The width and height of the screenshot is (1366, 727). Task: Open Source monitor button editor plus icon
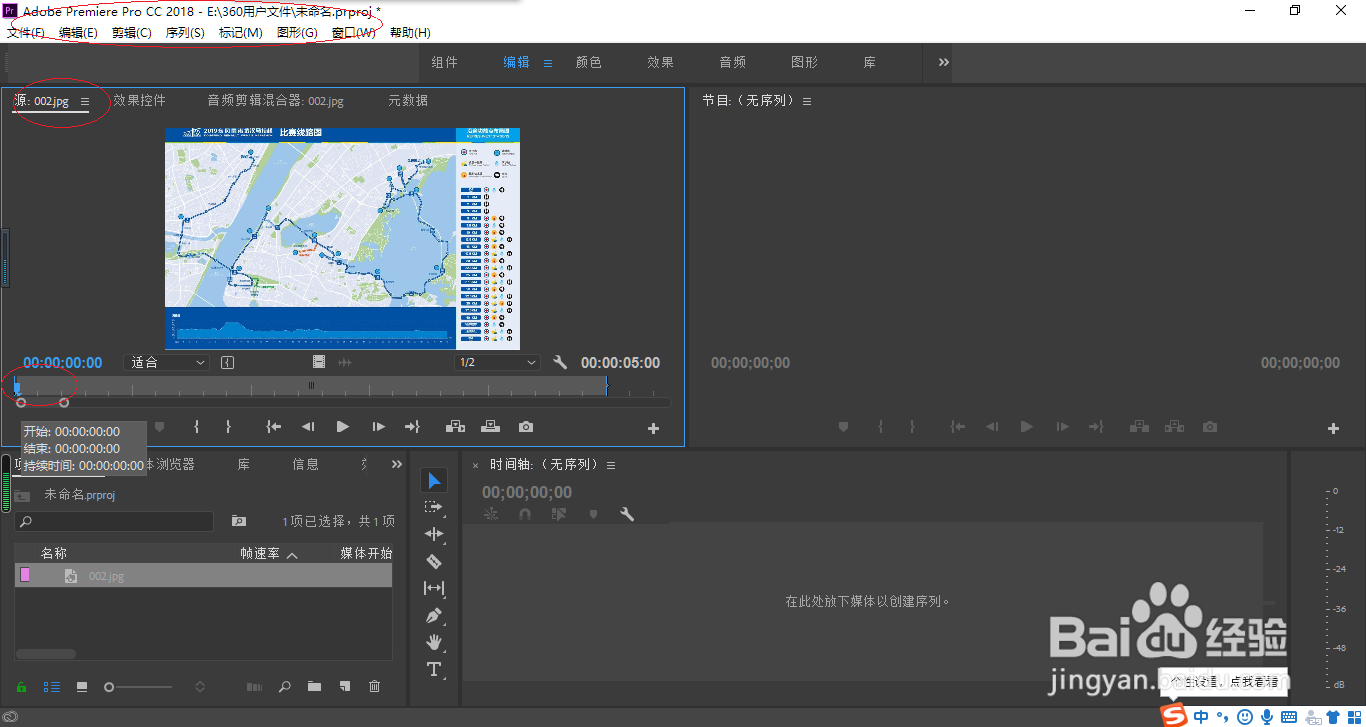click(654, 428)
